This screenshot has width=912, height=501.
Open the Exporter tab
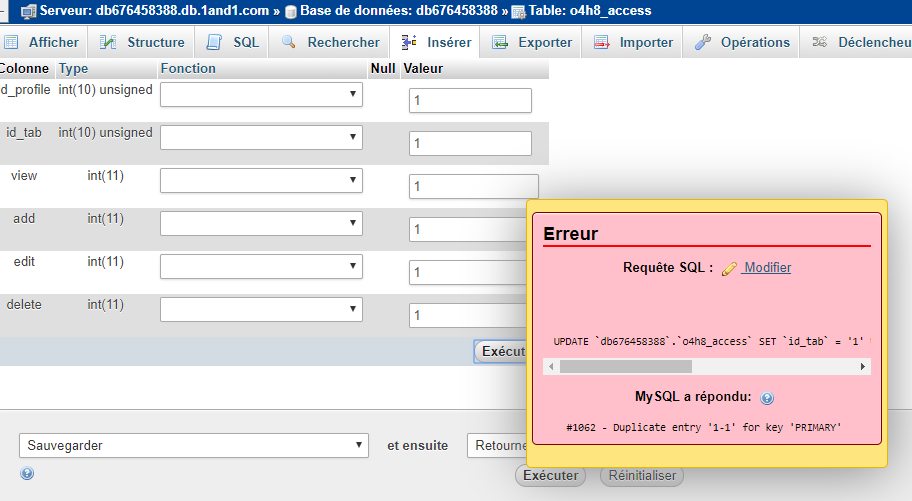[x=531, y=42]
